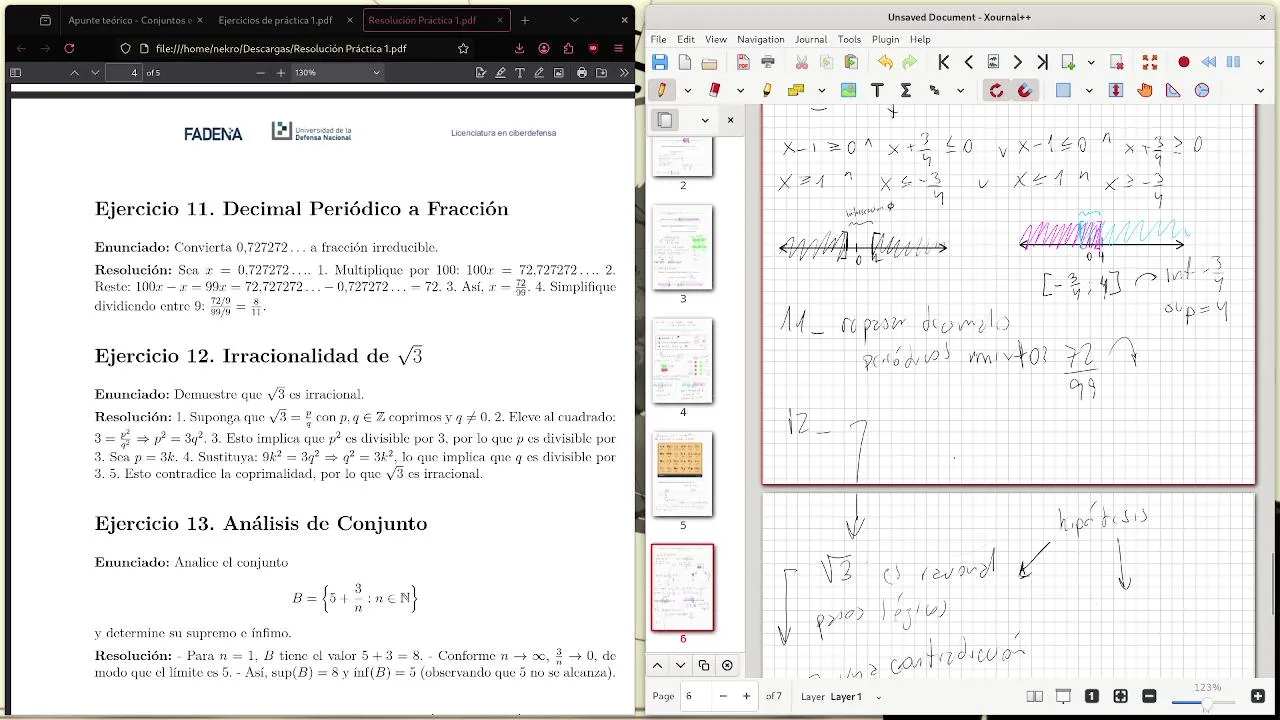Viewport: 1280px width, 720px height.
Task: Open the Journal menu
Action: click(811, 39)
